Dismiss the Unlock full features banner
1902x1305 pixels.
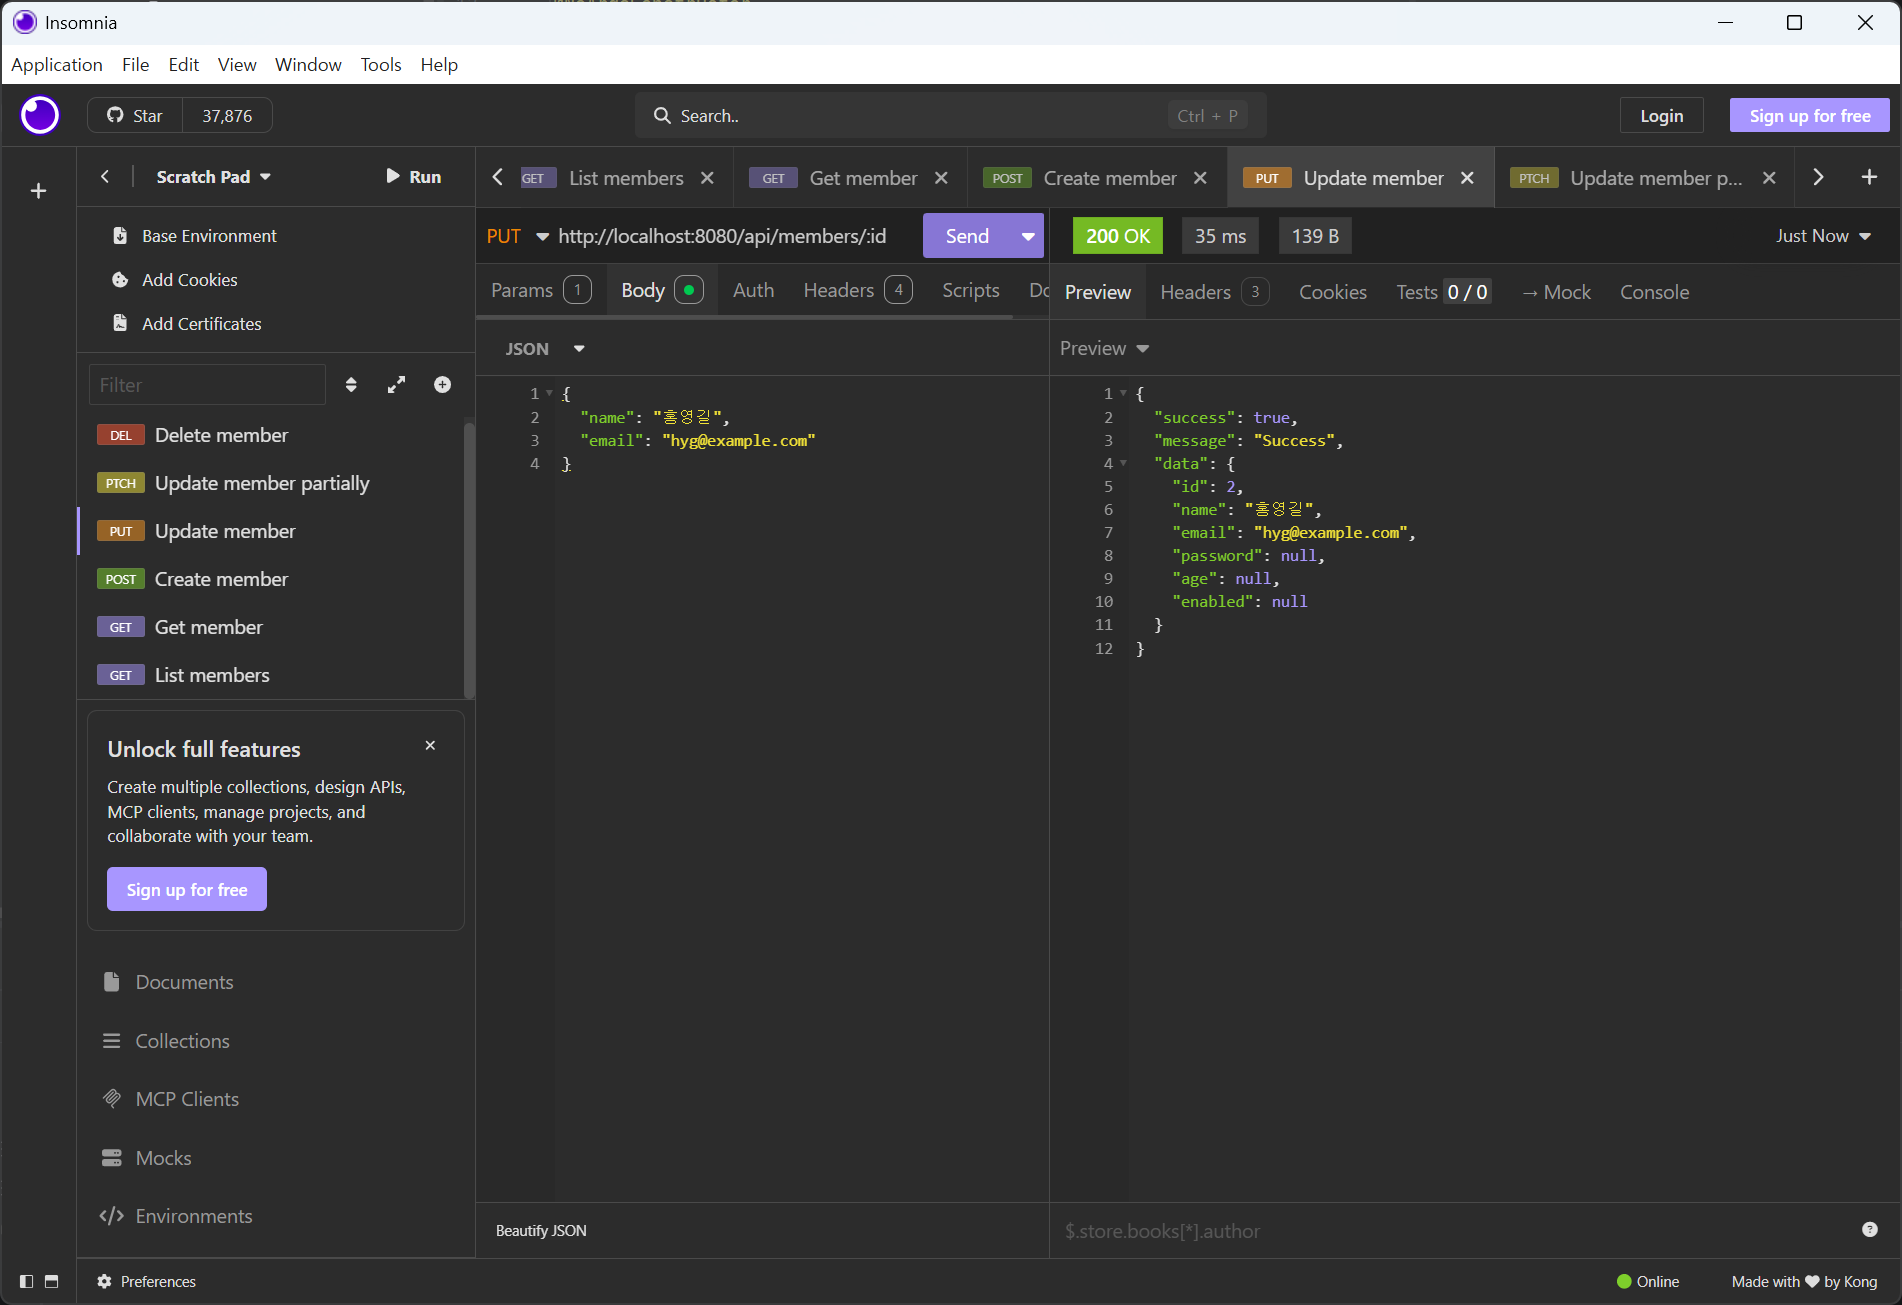coord(430,746)
